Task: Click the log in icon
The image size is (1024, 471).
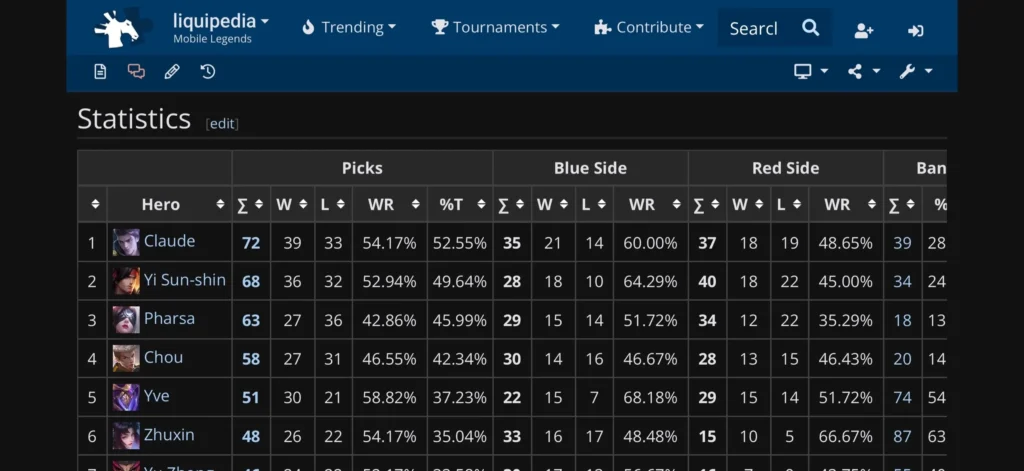Action: click(915, 30)
